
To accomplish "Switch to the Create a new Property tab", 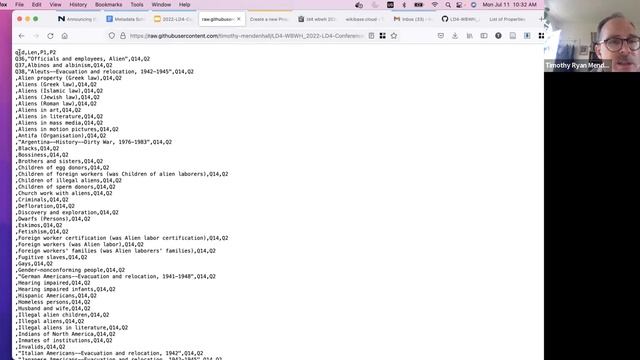I will point(269,19).
